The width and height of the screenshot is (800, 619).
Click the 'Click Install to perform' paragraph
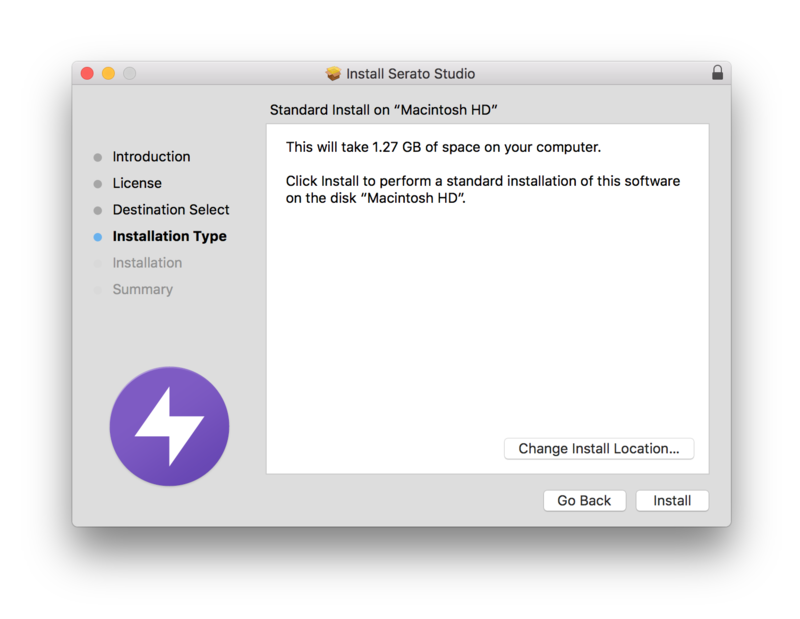483,189
